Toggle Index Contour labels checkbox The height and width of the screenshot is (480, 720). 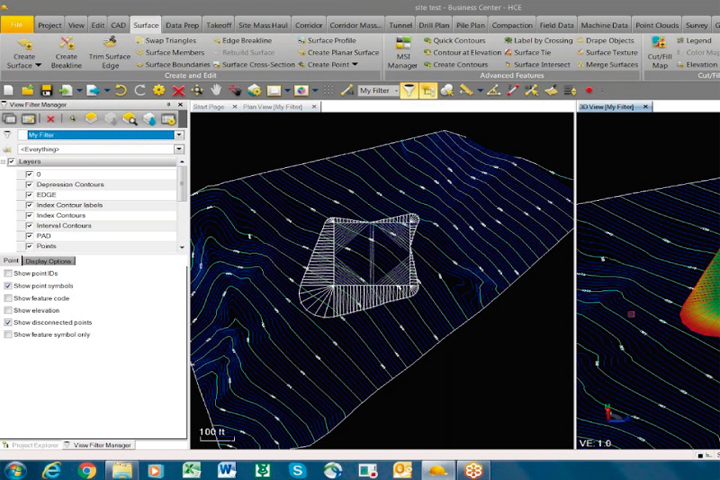click(x=29, y=205)
